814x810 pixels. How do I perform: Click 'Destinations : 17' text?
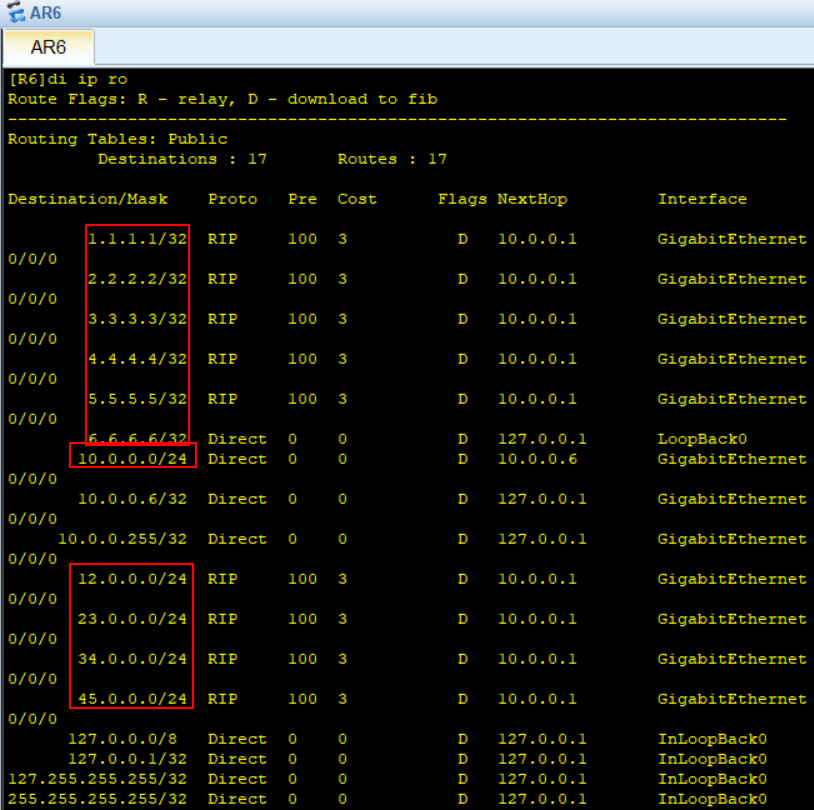tap(182, 159)
